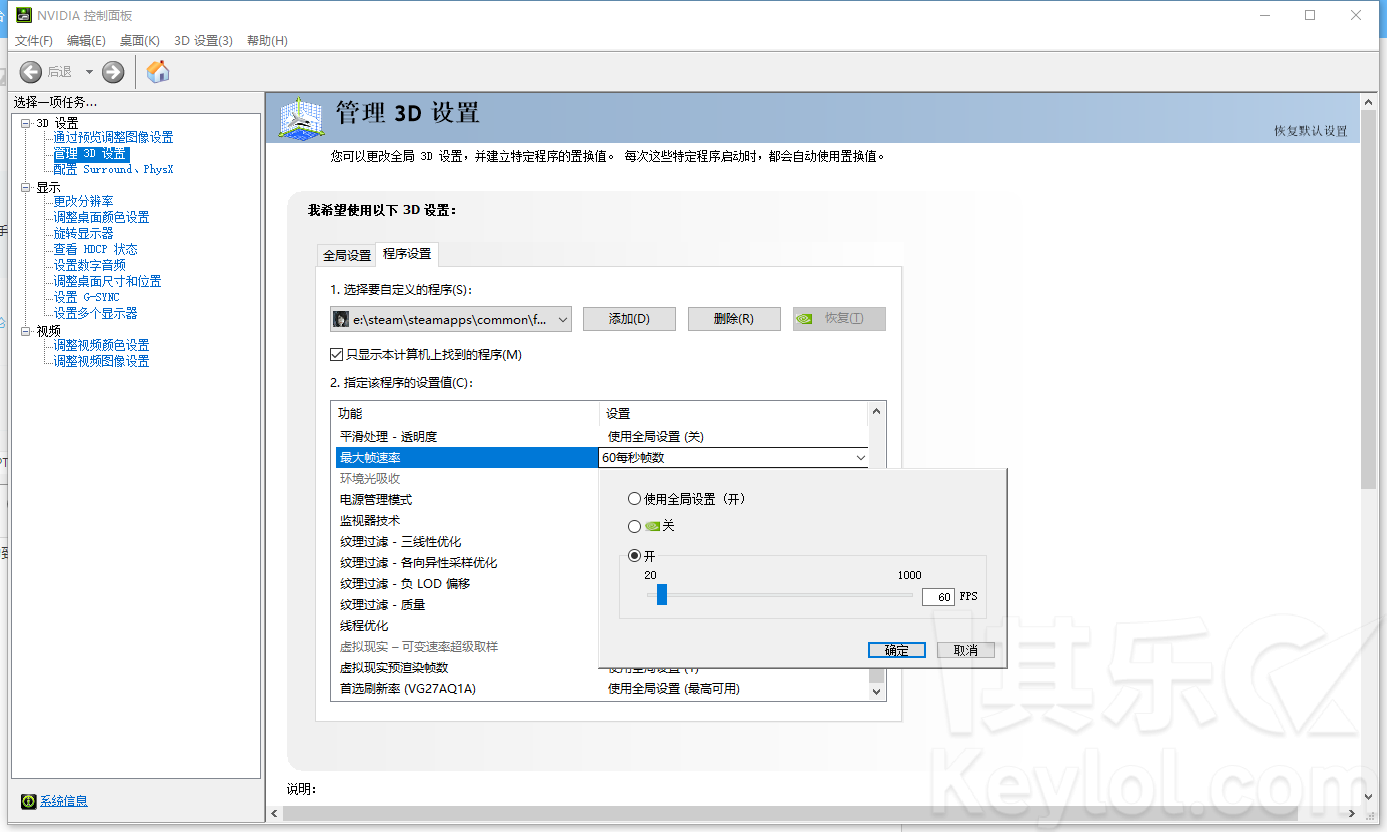Open the 文件(F) menu
This screenshot has height=832, width=1387.
point(34,40)
